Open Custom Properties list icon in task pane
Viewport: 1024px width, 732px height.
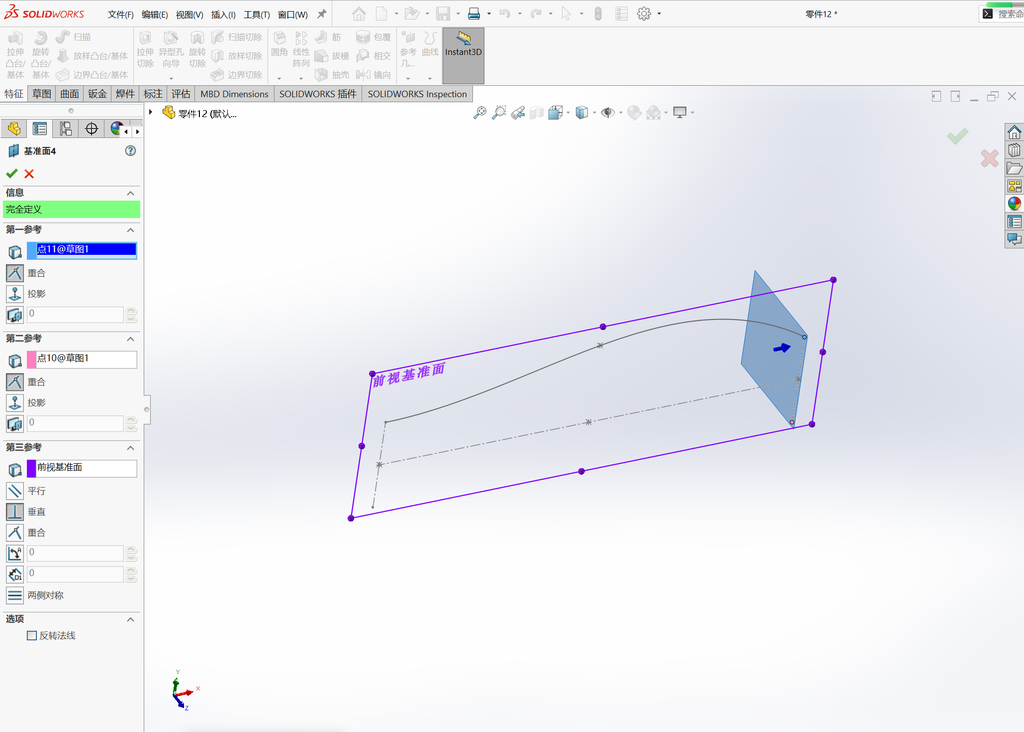tap(1014, 222)
